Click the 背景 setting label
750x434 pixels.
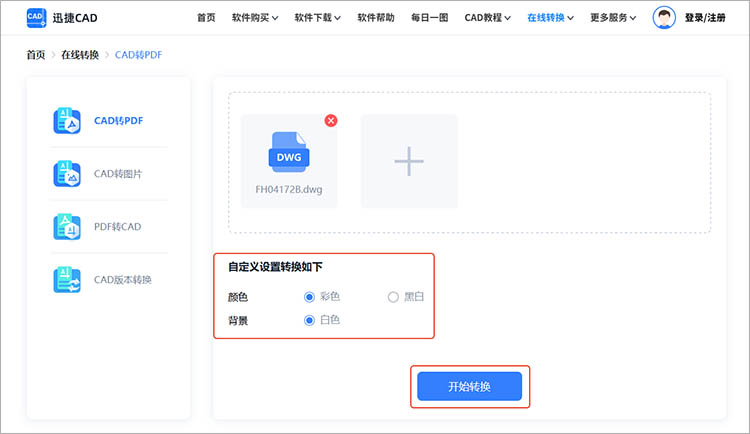tap(238, 320)
